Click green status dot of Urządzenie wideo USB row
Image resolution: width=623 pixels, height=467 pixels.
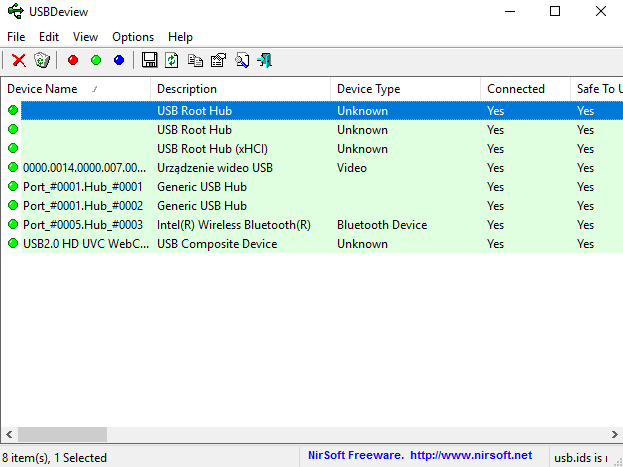point(13,167)
